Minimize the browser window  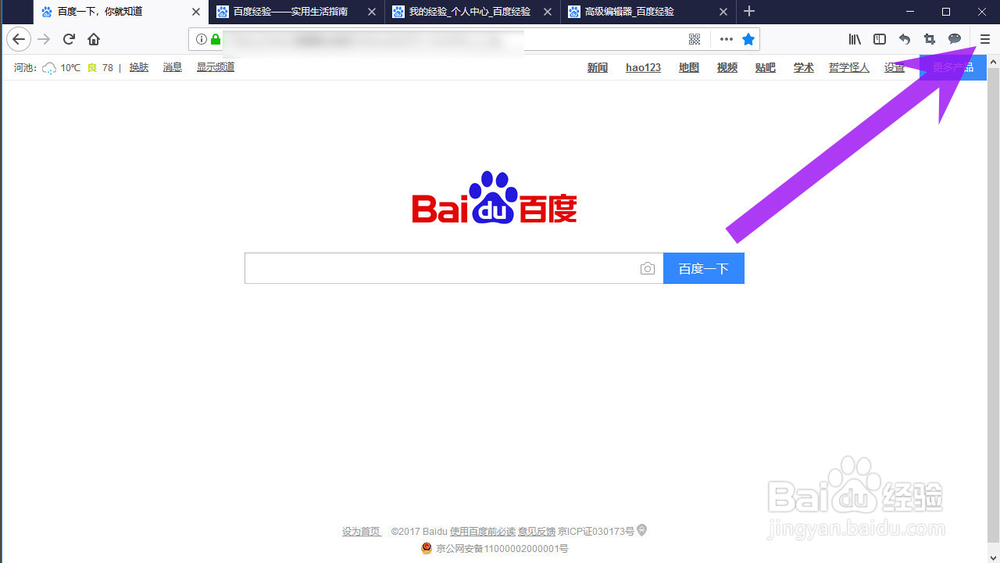click(x=910, y=11)
